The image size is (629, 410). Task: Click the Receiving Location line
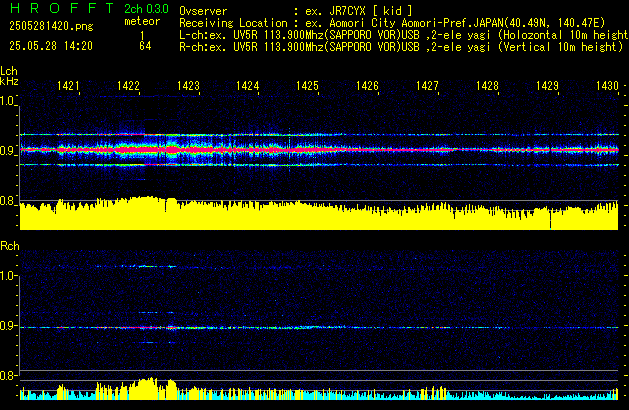click(x=392, y=23)
